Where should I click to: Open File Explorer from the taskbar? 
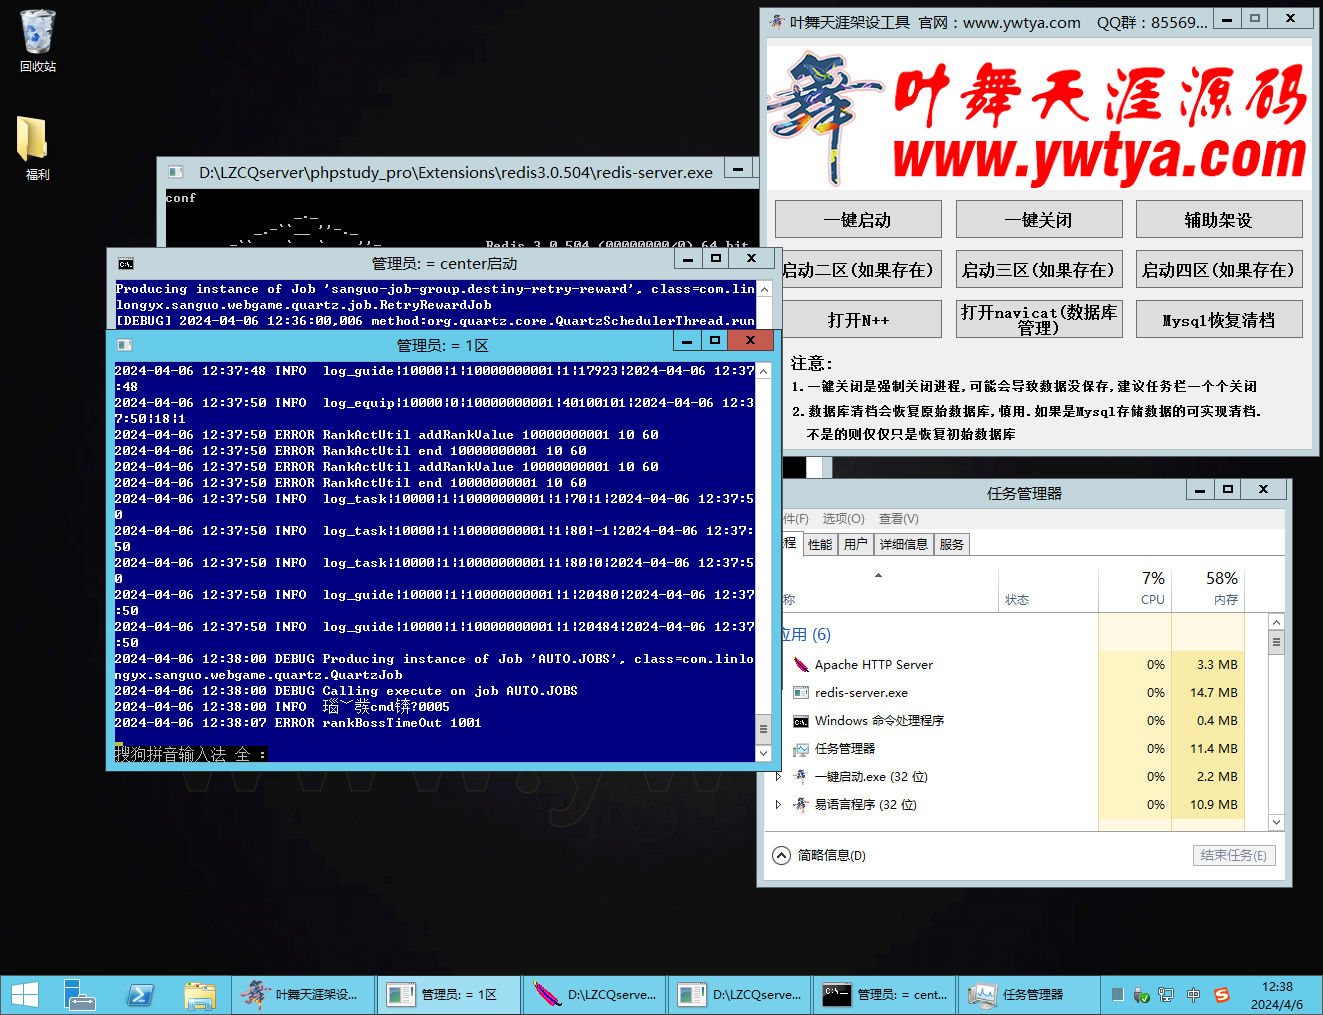pyautogui.click(x=199, y=995)
